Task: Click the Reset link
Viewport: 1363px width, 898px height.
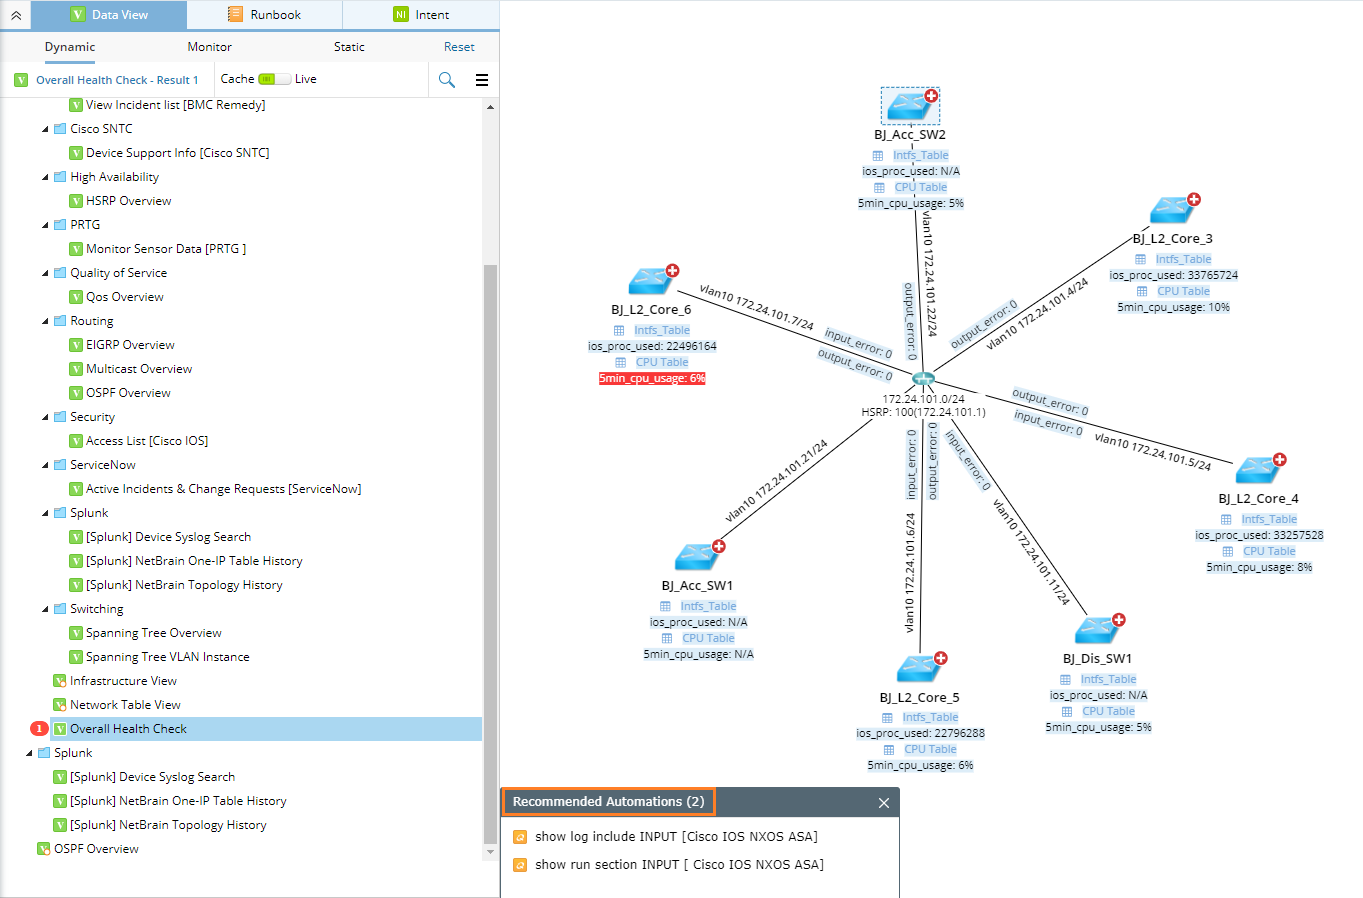Action: 459,47
